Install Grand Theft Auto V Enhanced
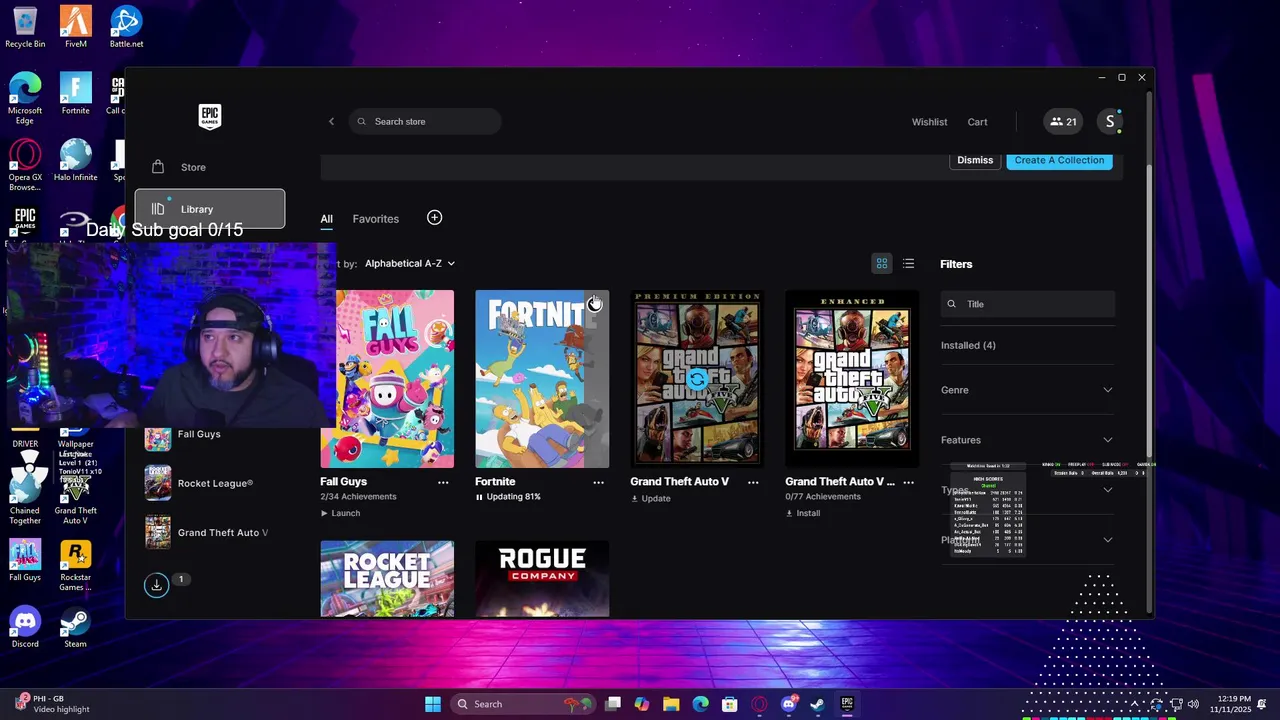This screenshot has width=1280, height=720. click(x=803, y=513)
